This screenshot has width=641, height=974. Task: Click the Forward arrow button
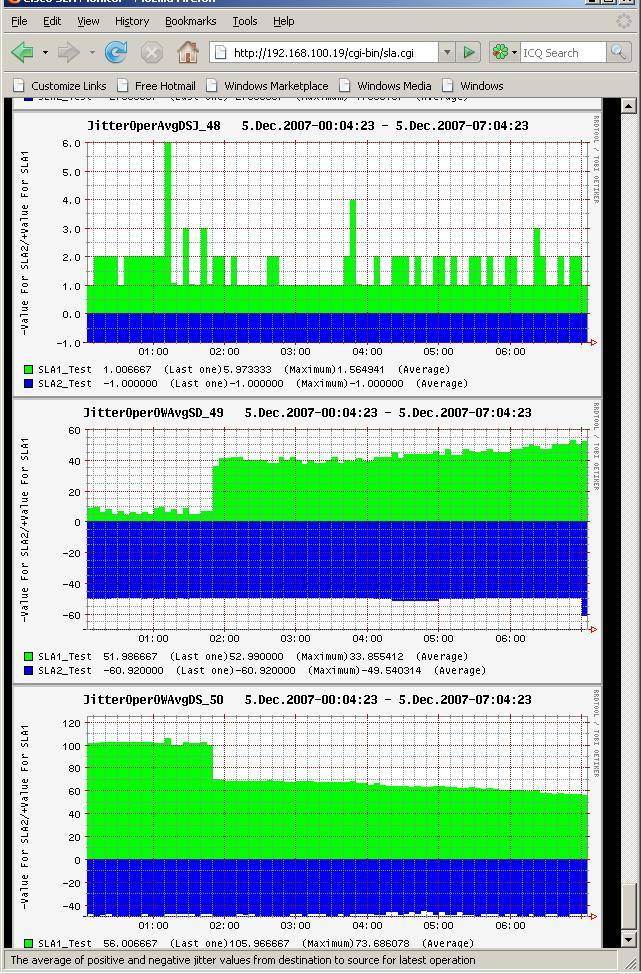[68, 52]
